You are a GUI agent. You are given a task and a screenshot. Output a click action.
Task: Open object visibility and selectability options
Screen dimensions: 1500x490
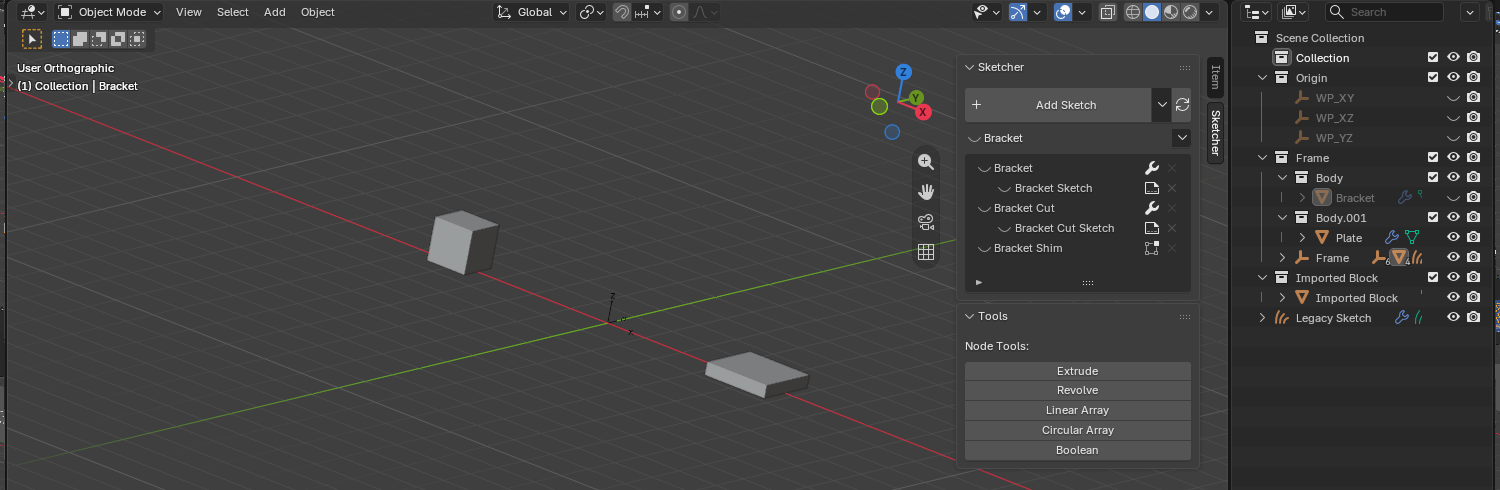(x=988, y=12)
